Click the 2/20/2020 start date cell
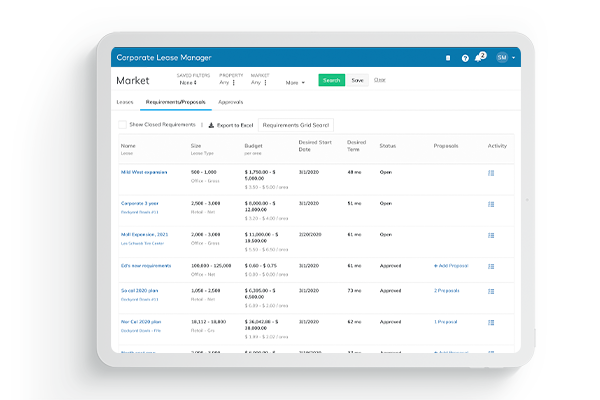The width and height of the screenshot is (600, 400). pos(310,234)
